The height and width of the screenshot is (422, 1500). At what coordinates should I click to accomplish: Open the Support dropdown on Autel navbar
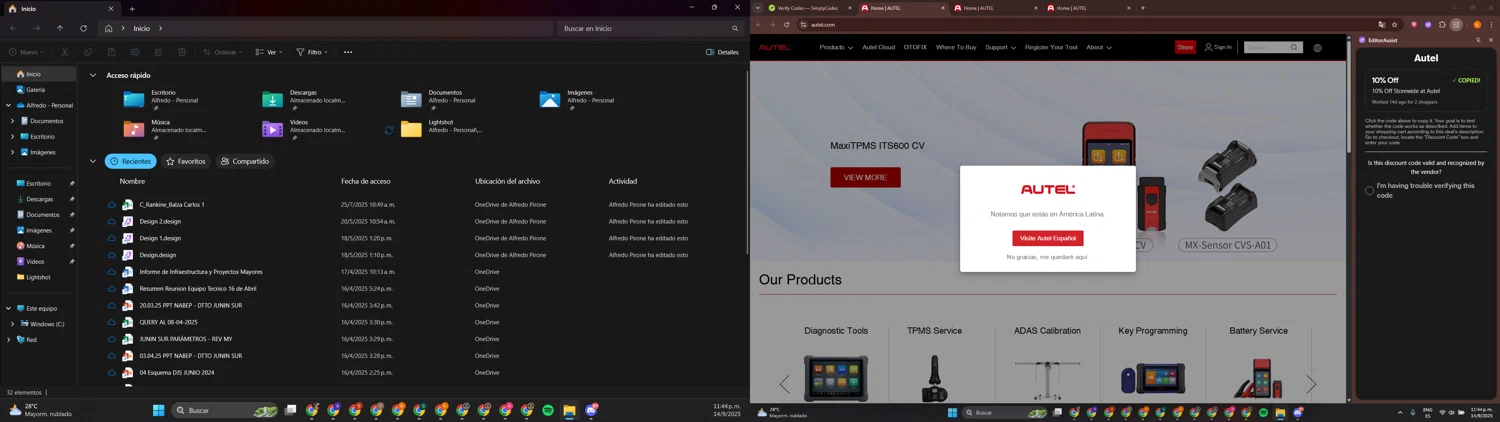(1000, 47)
